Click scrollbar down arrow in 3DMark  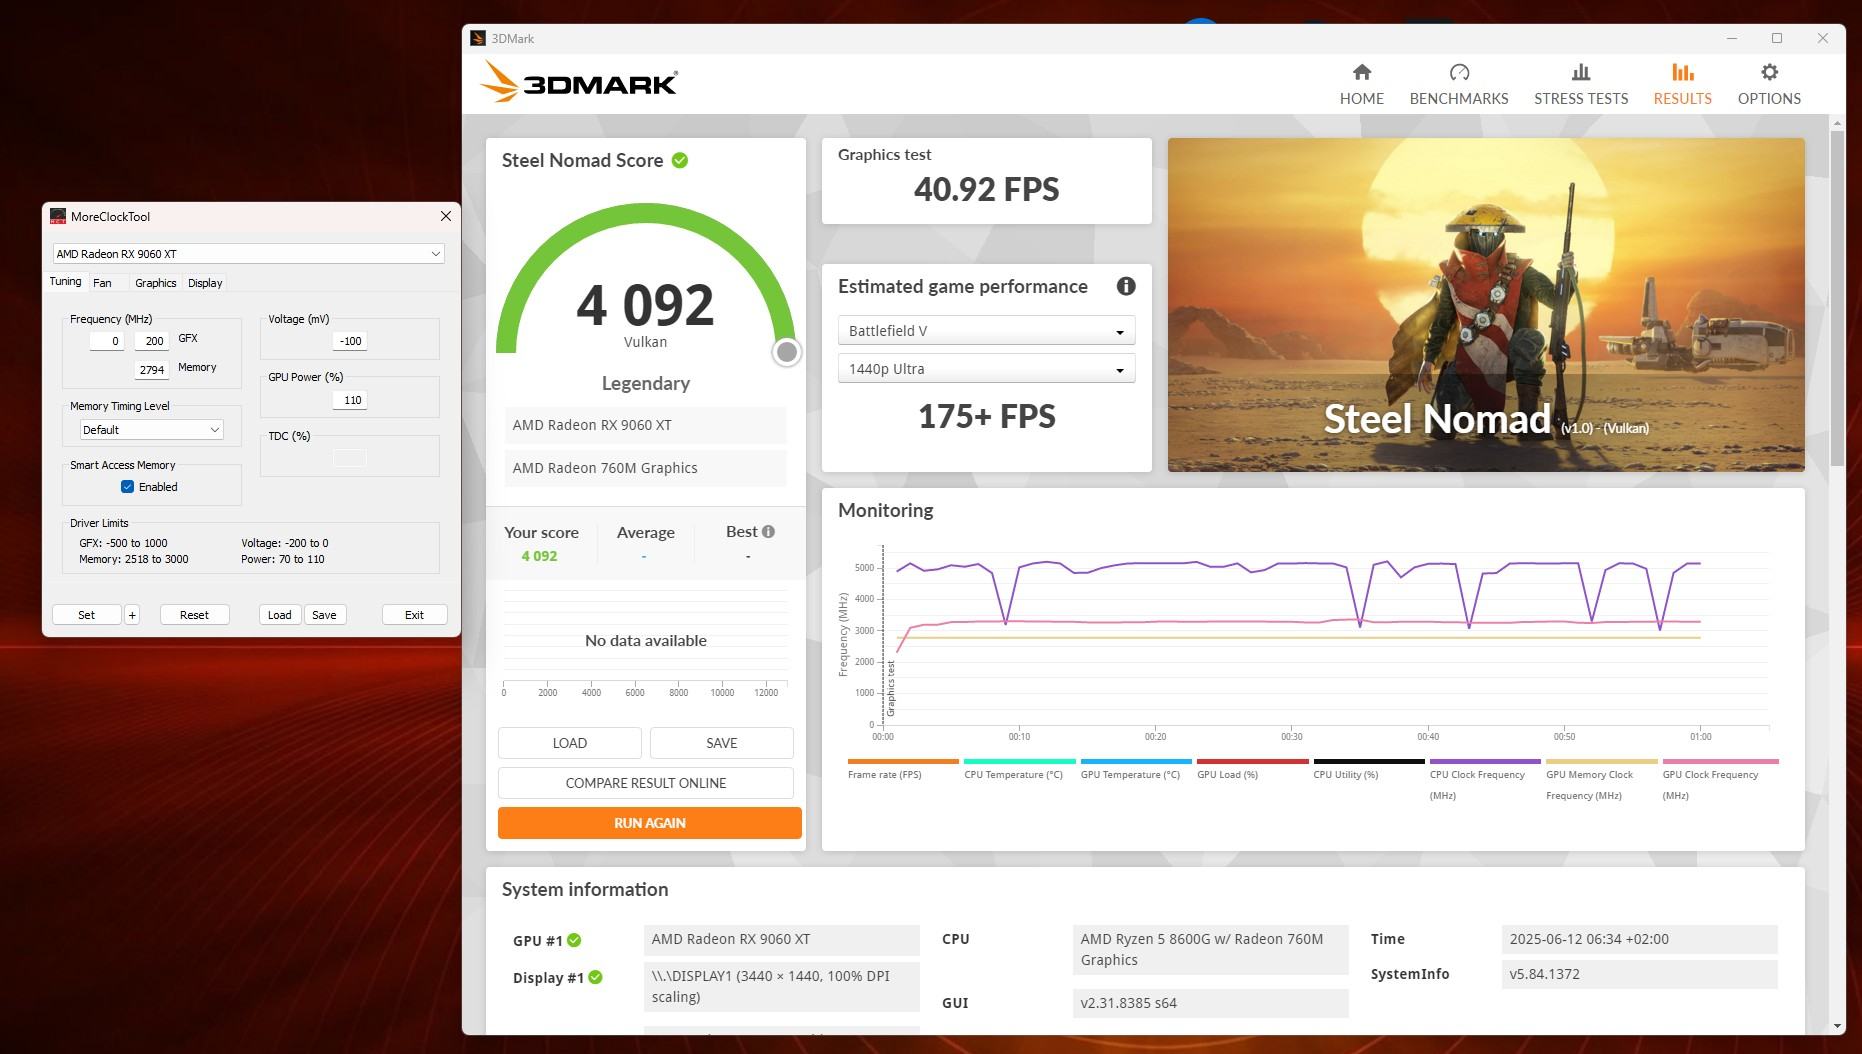pos(1836,1027)
